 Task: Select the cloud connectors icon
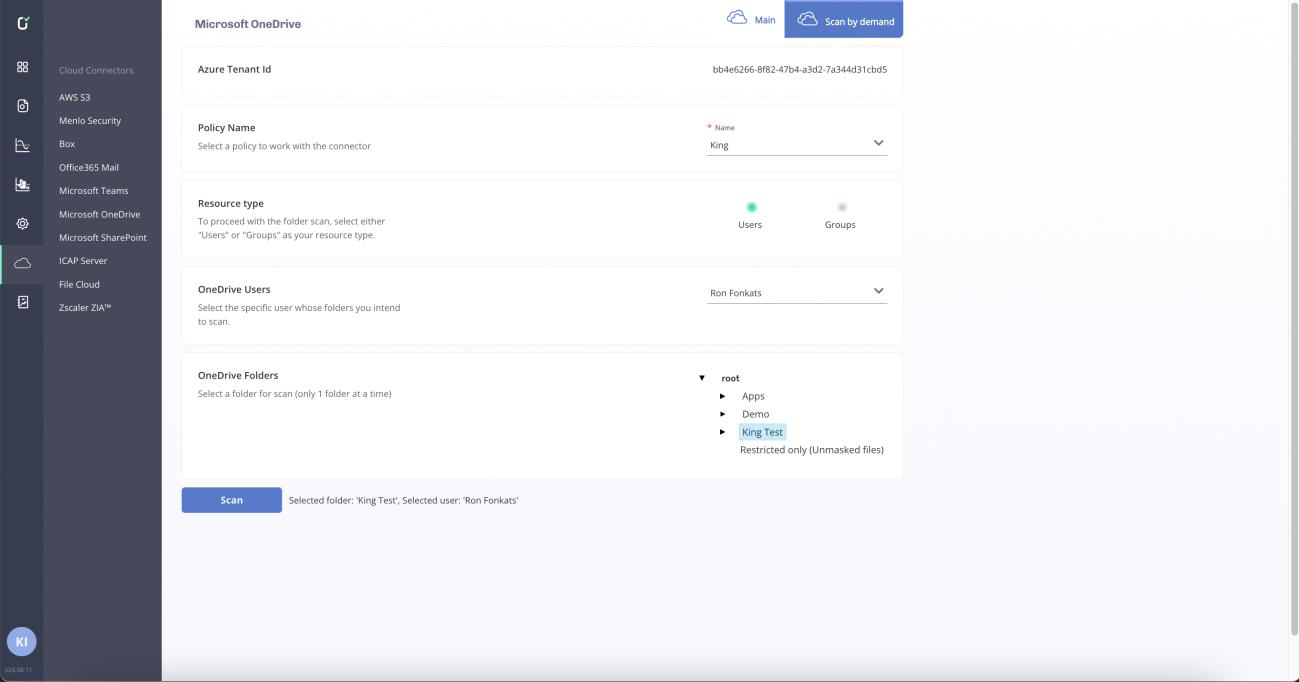tap(22, 263)
